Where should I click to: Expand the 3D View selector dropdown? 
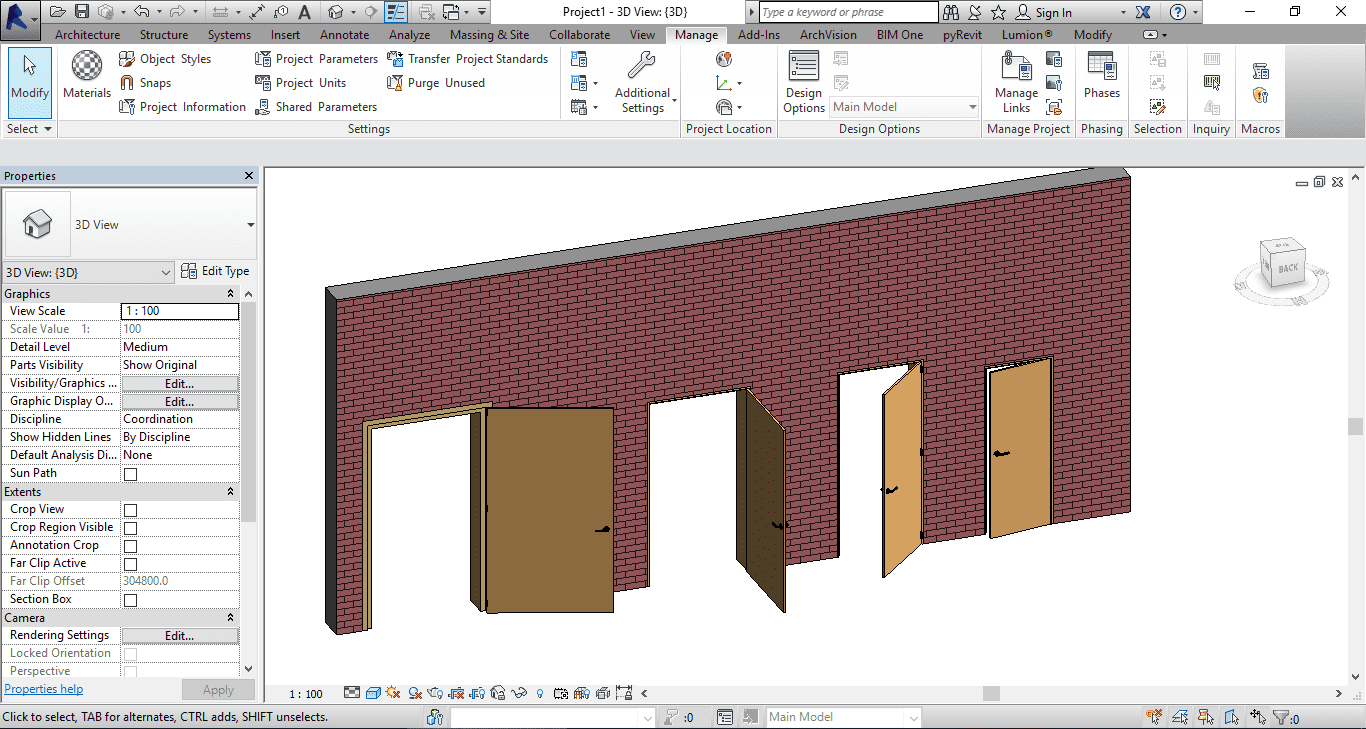pos(166,272)
